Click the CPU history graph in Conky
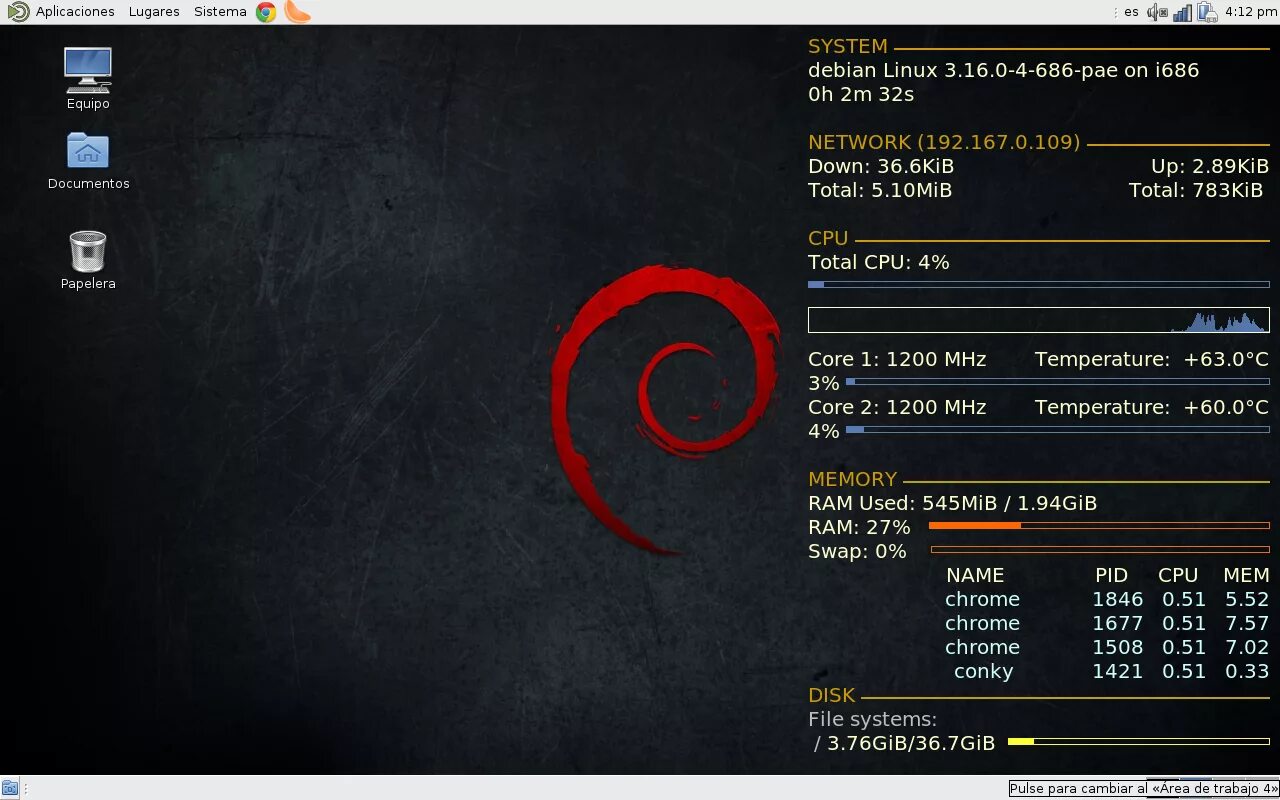Viewport: 1280px width, 800px height. click(1038, 320)
